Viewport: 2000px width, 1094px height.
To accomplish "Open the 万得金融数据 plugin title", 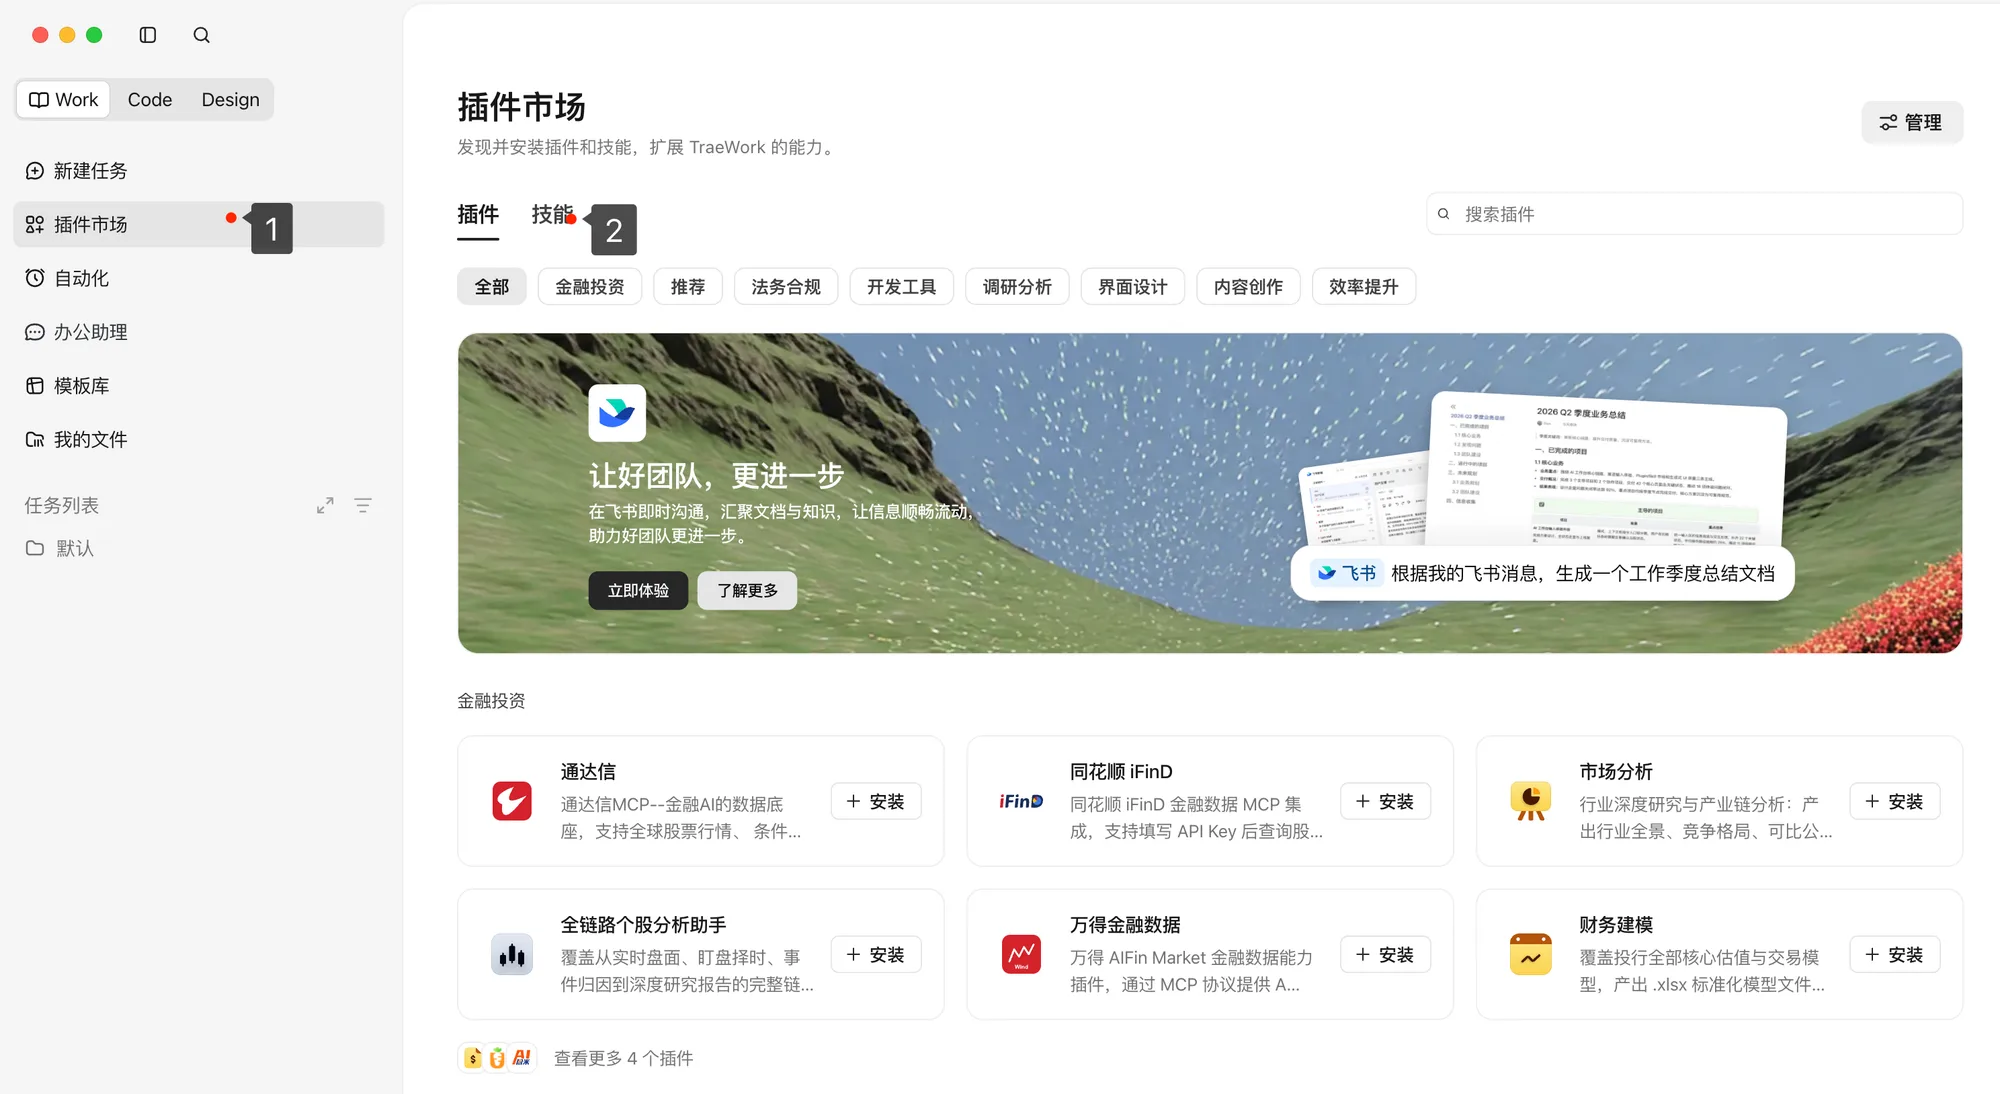I will tap(1125, 925).
